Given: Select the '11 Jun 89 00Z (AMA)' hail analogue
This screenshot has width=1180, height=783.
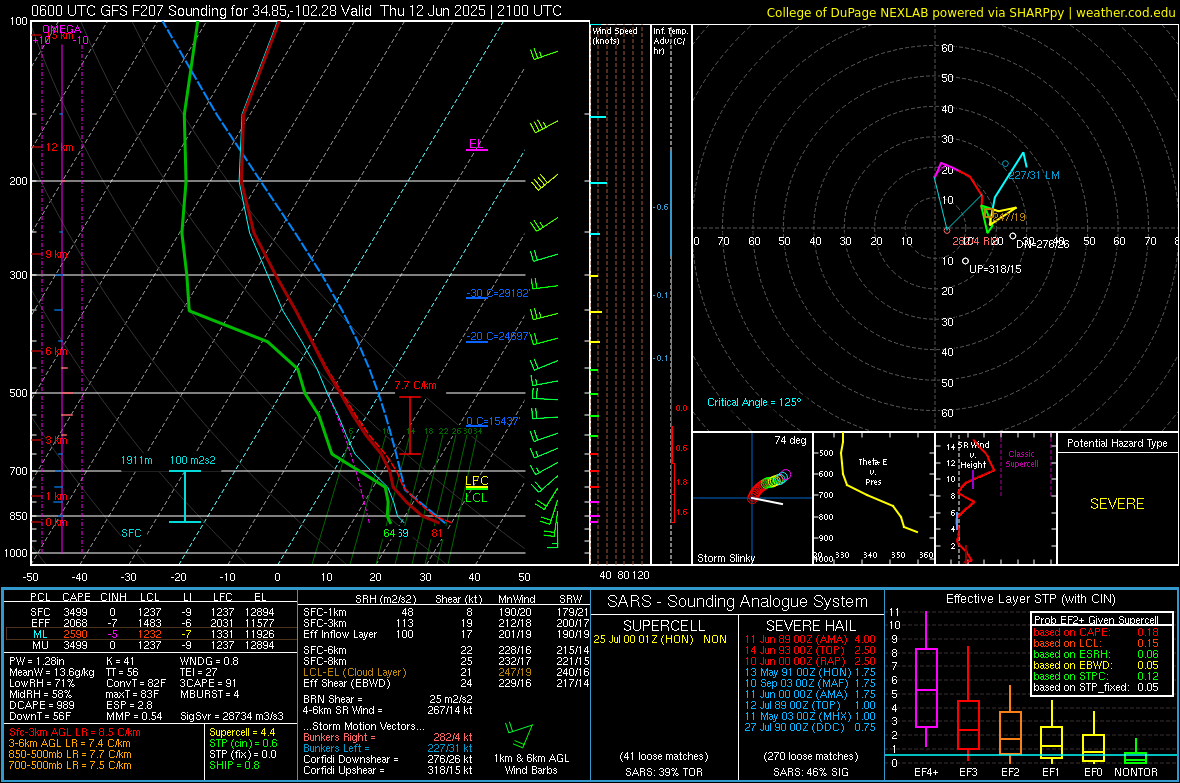Looking at the screenshot, I should click(795, 639).
